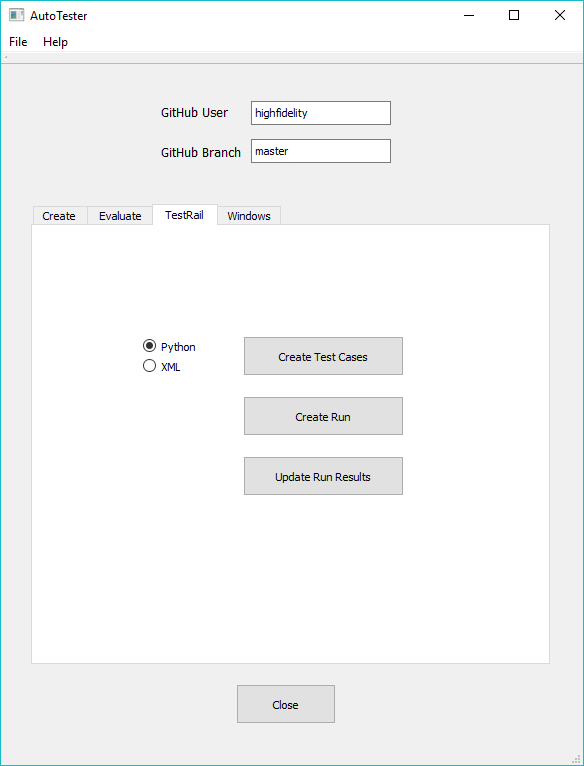This screenshot has width=584, height=766.
Task: Minimize the AutoTester window
Action: [469, 16]
